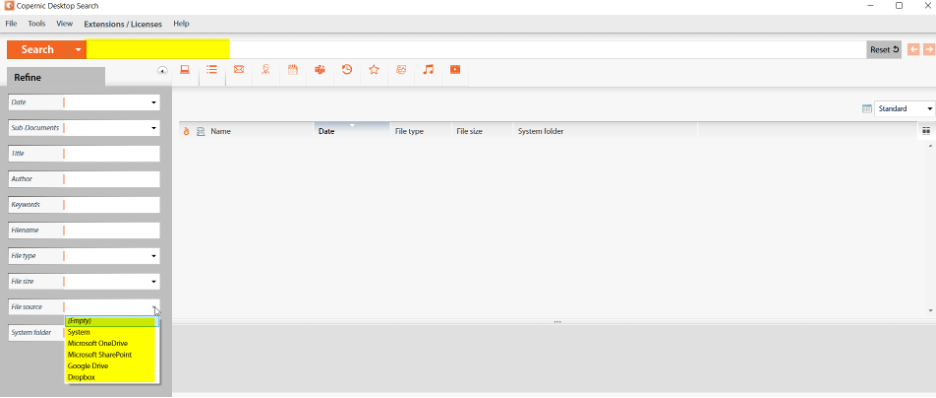
Task: Select the favorites star category icon
Action: (x=374, y=70)
